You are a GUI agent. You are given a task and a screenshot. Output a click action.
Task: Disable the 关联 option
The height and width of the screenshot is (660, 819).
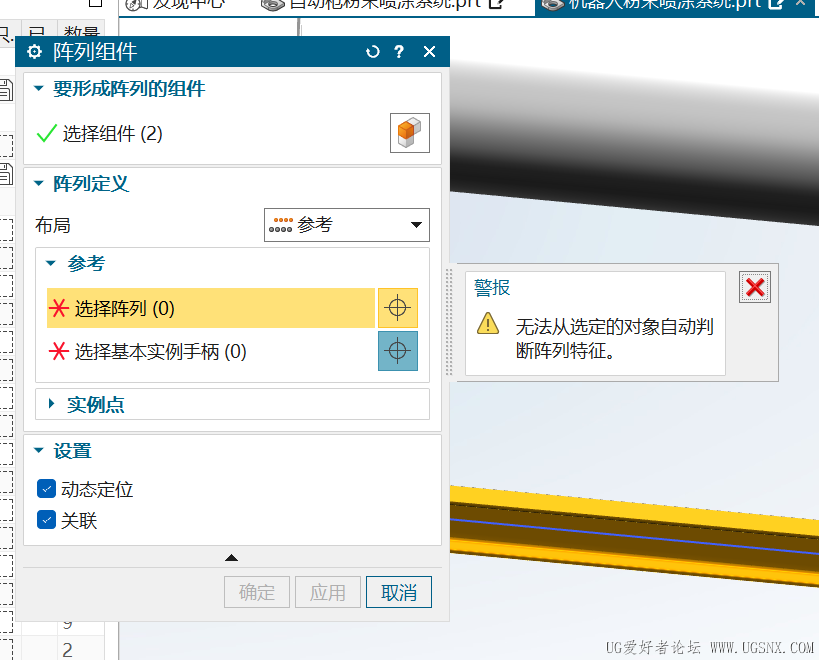[45, 519]
